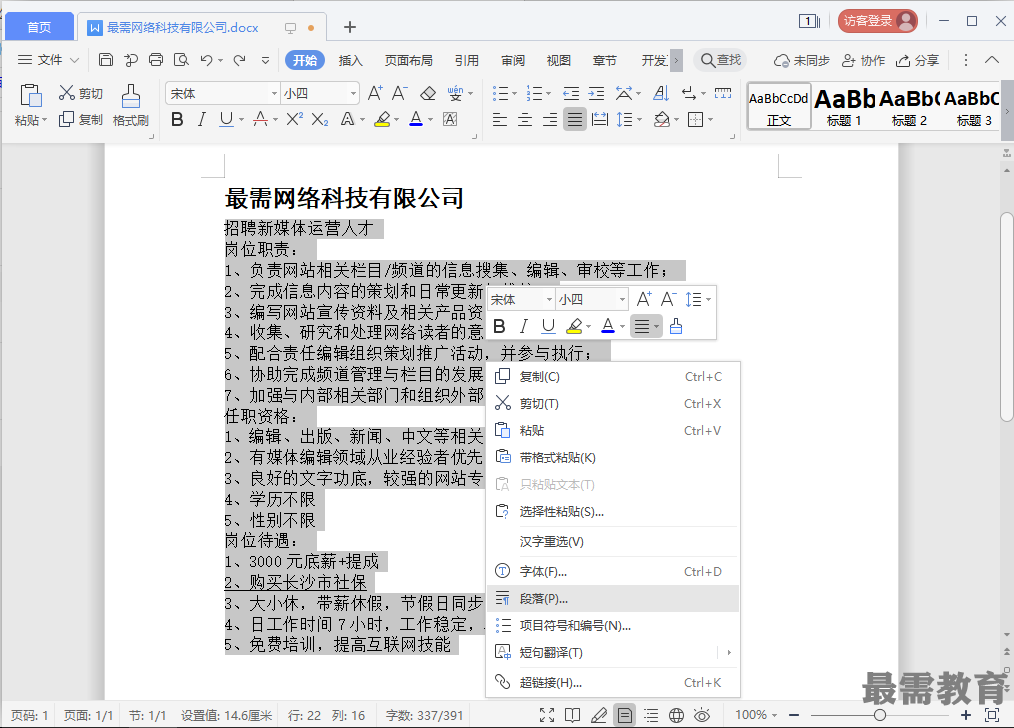Increase indent in the ribbon
Screen dimensions: 1014x728
(x=596, y=94)
